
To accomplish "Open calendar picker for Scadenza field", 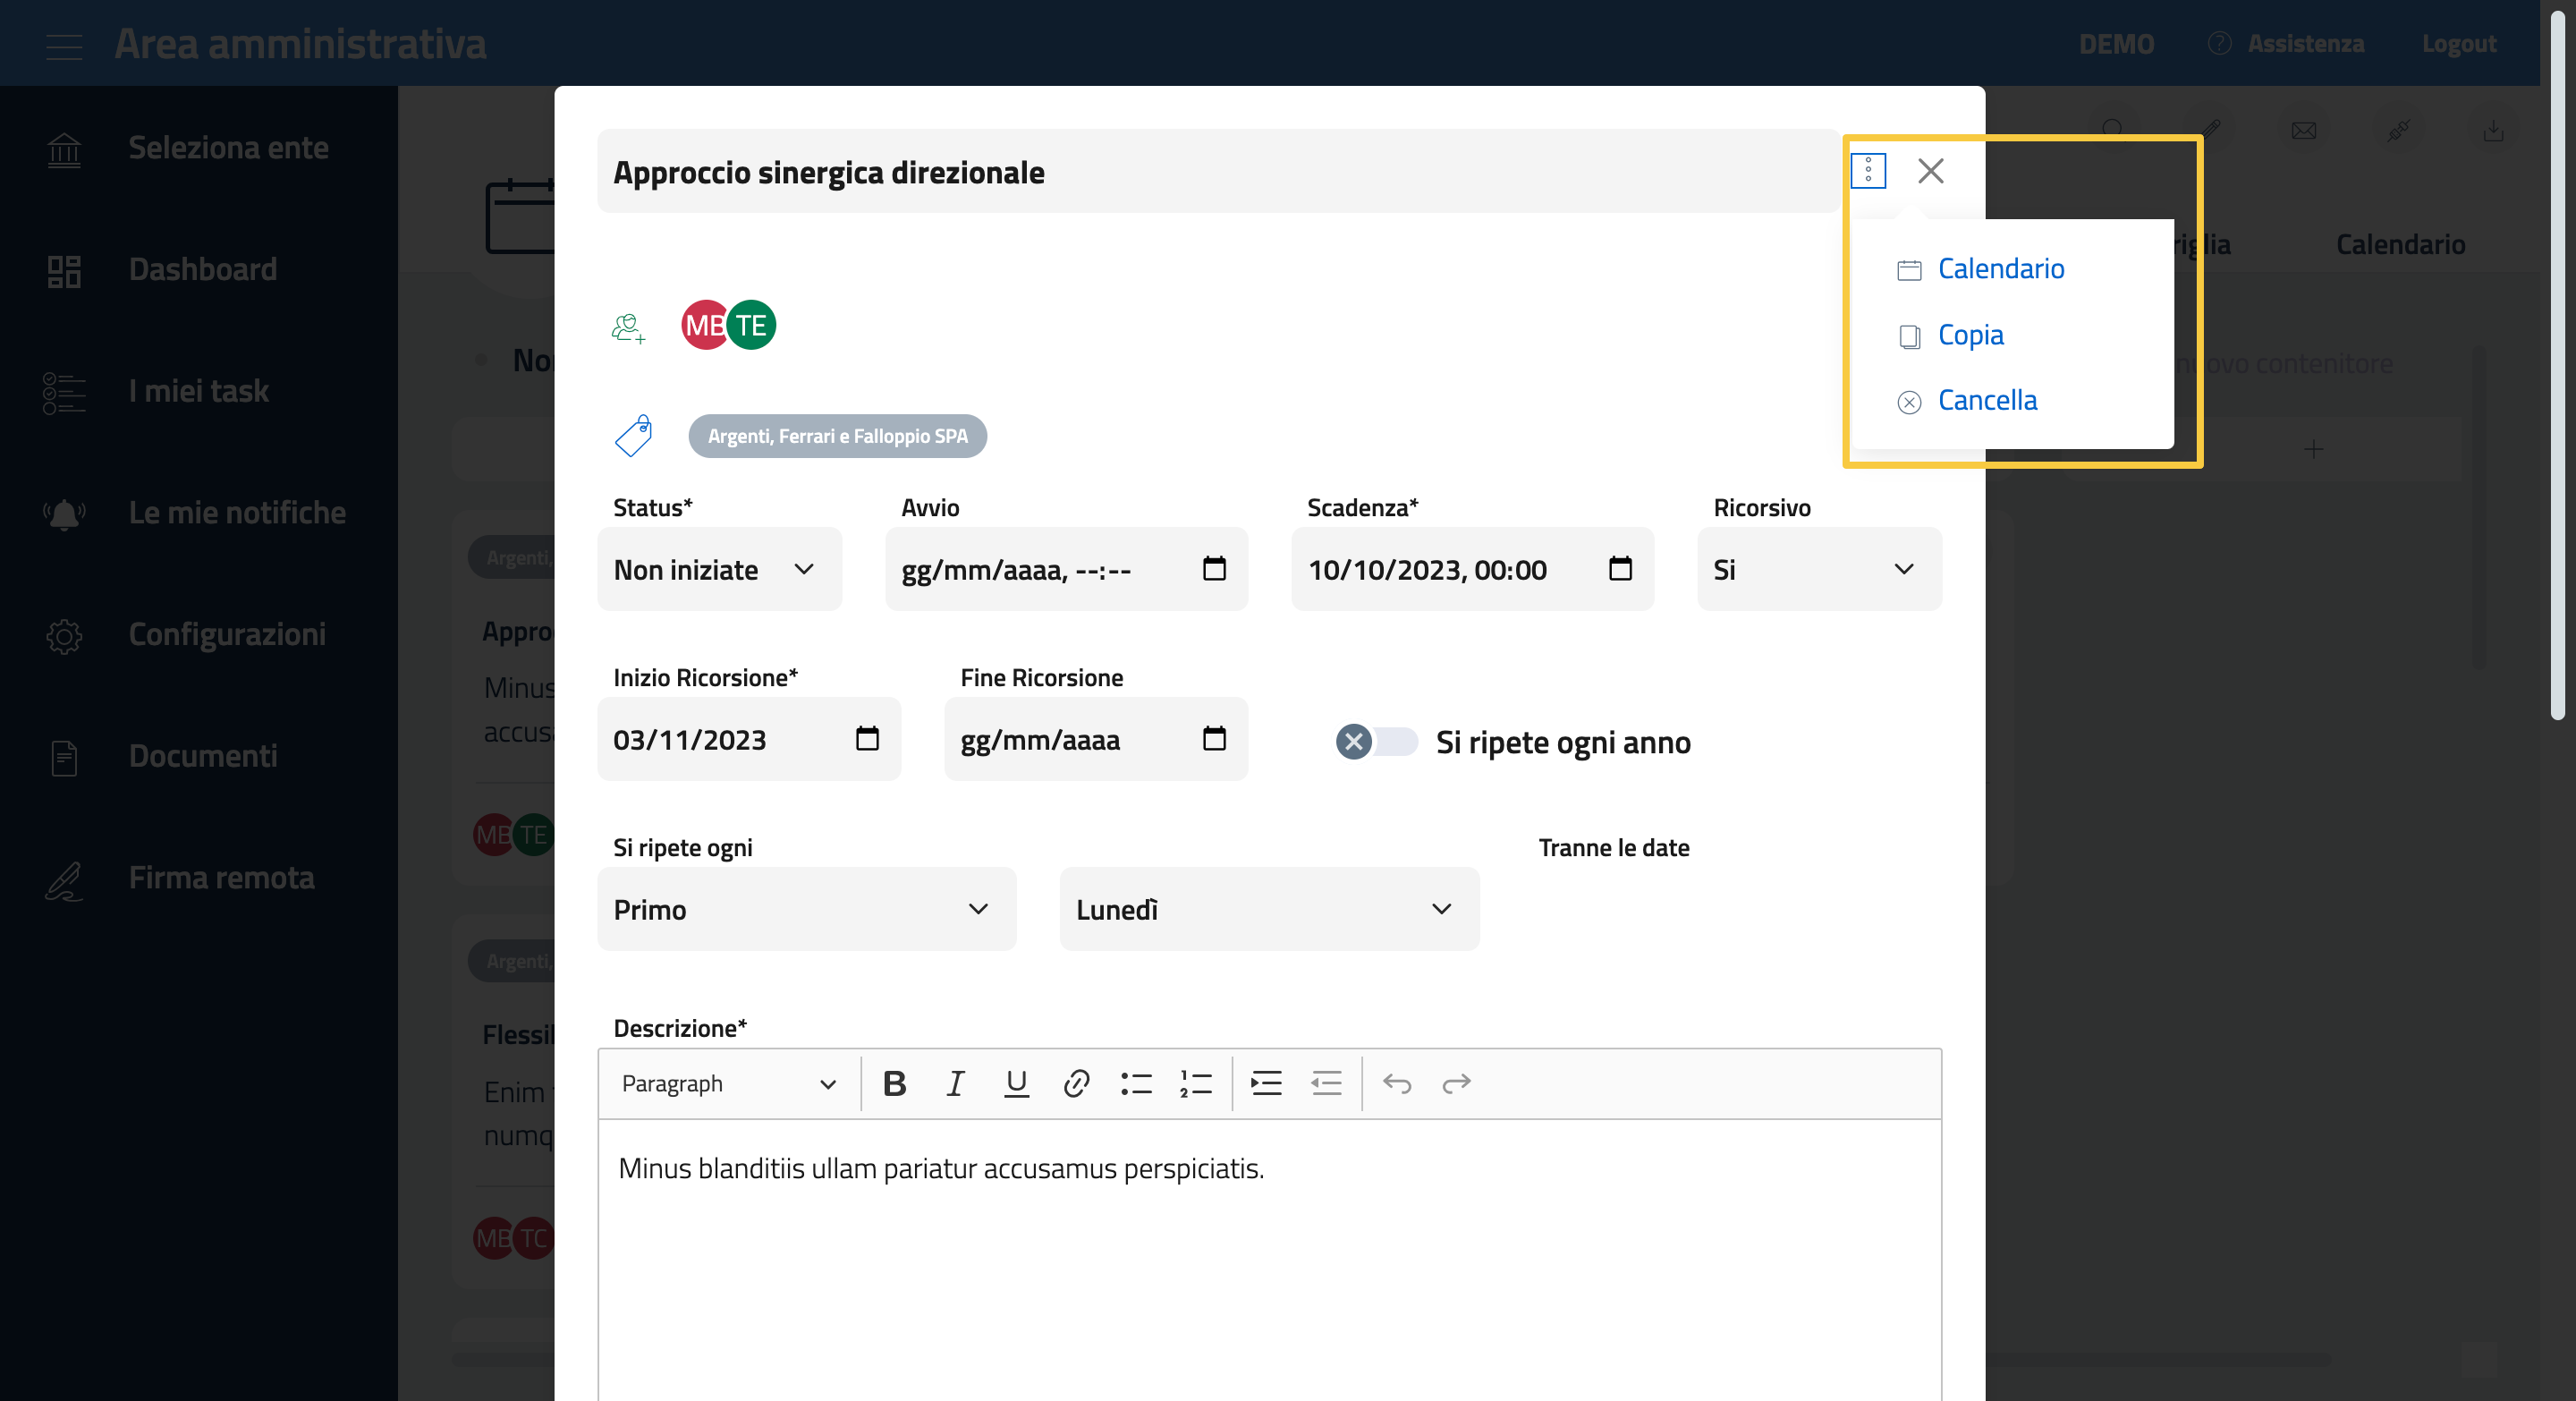I will pyautogui.click(x=1619, y=569).
